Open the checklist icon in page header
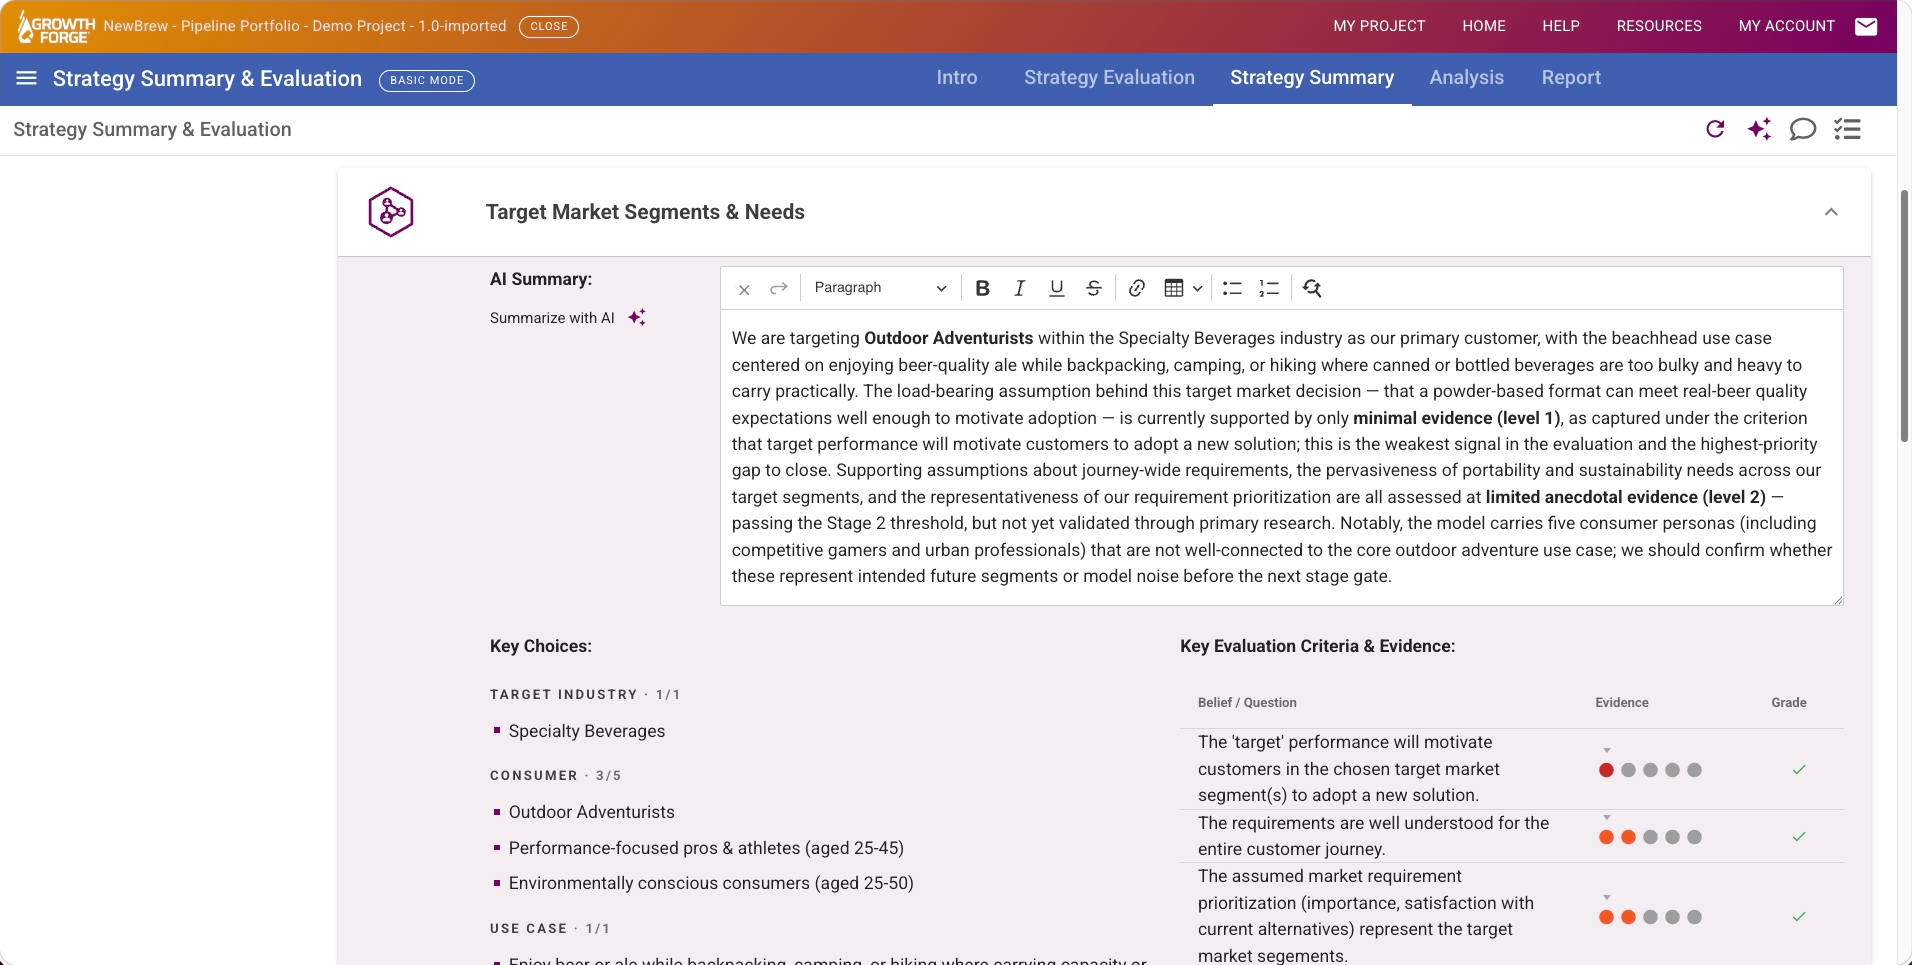The height and width of the screenshot is (965, 1912). 1847,129
